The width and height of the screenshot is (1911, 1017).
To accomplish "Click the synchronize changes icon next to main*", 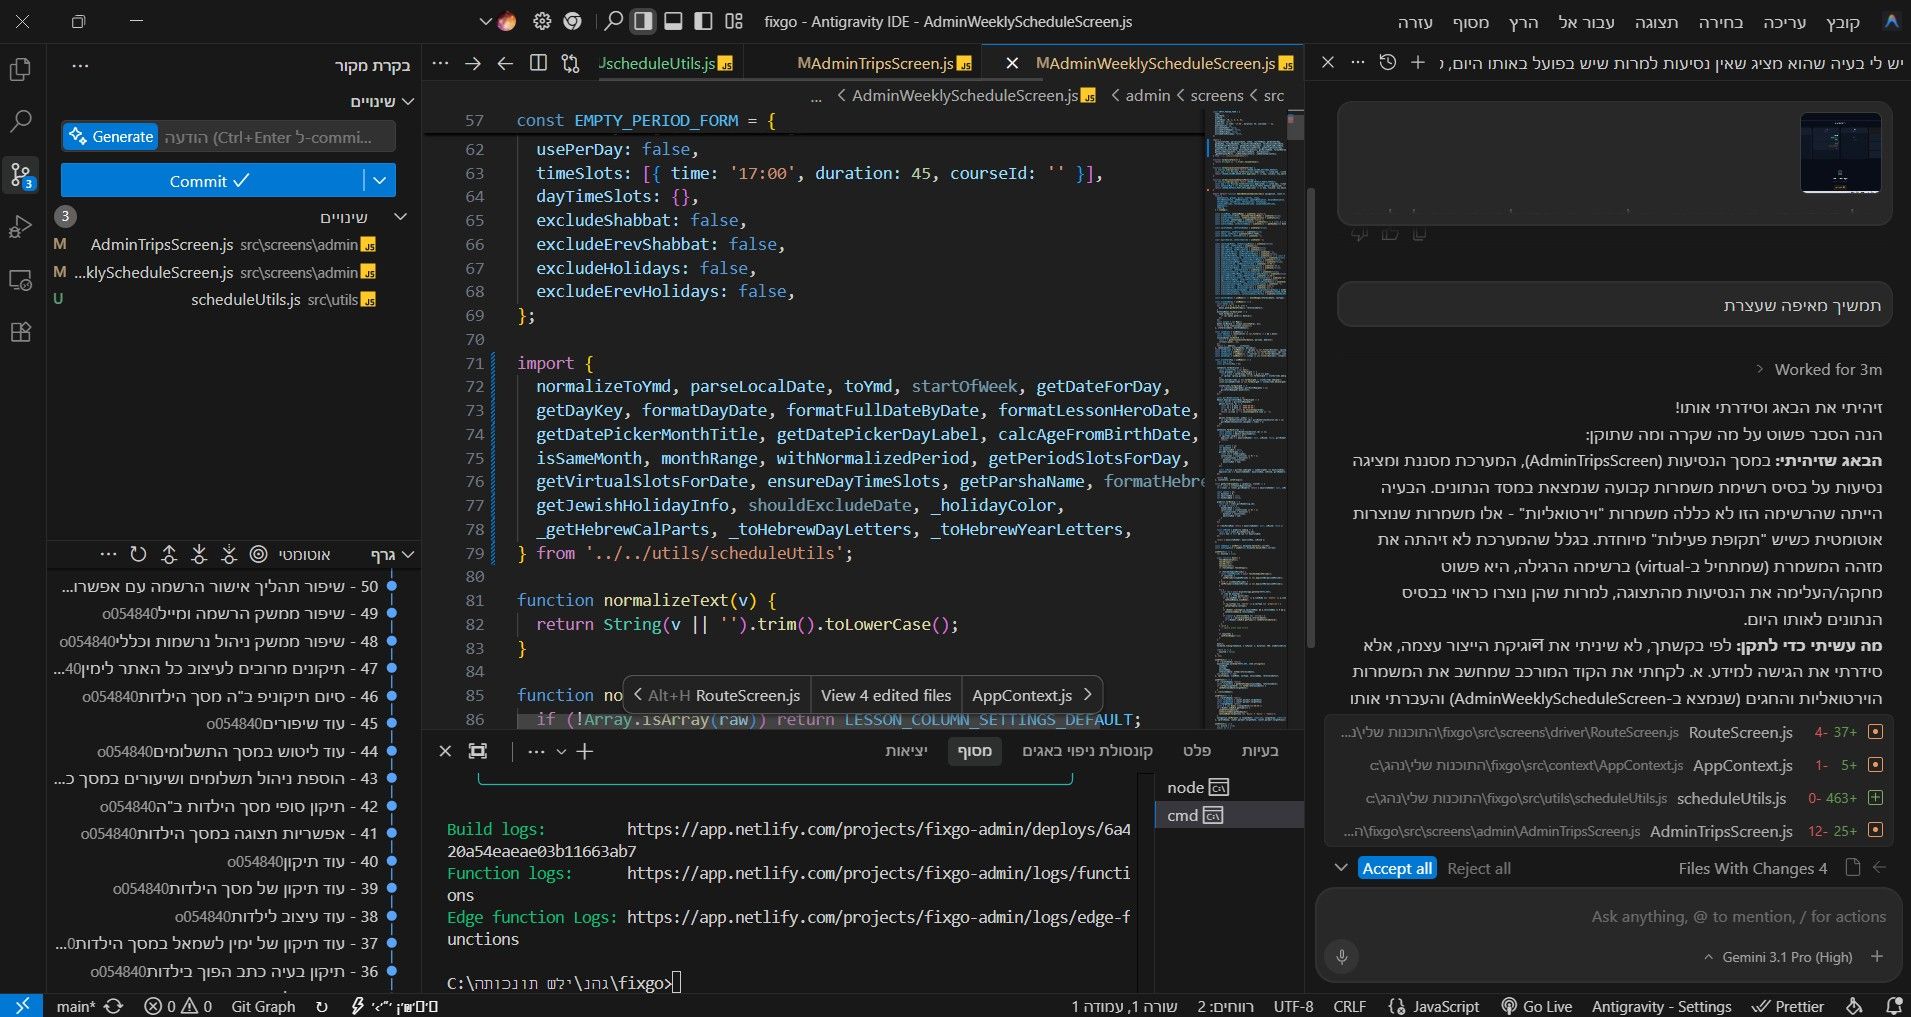I will point(113,1006).
